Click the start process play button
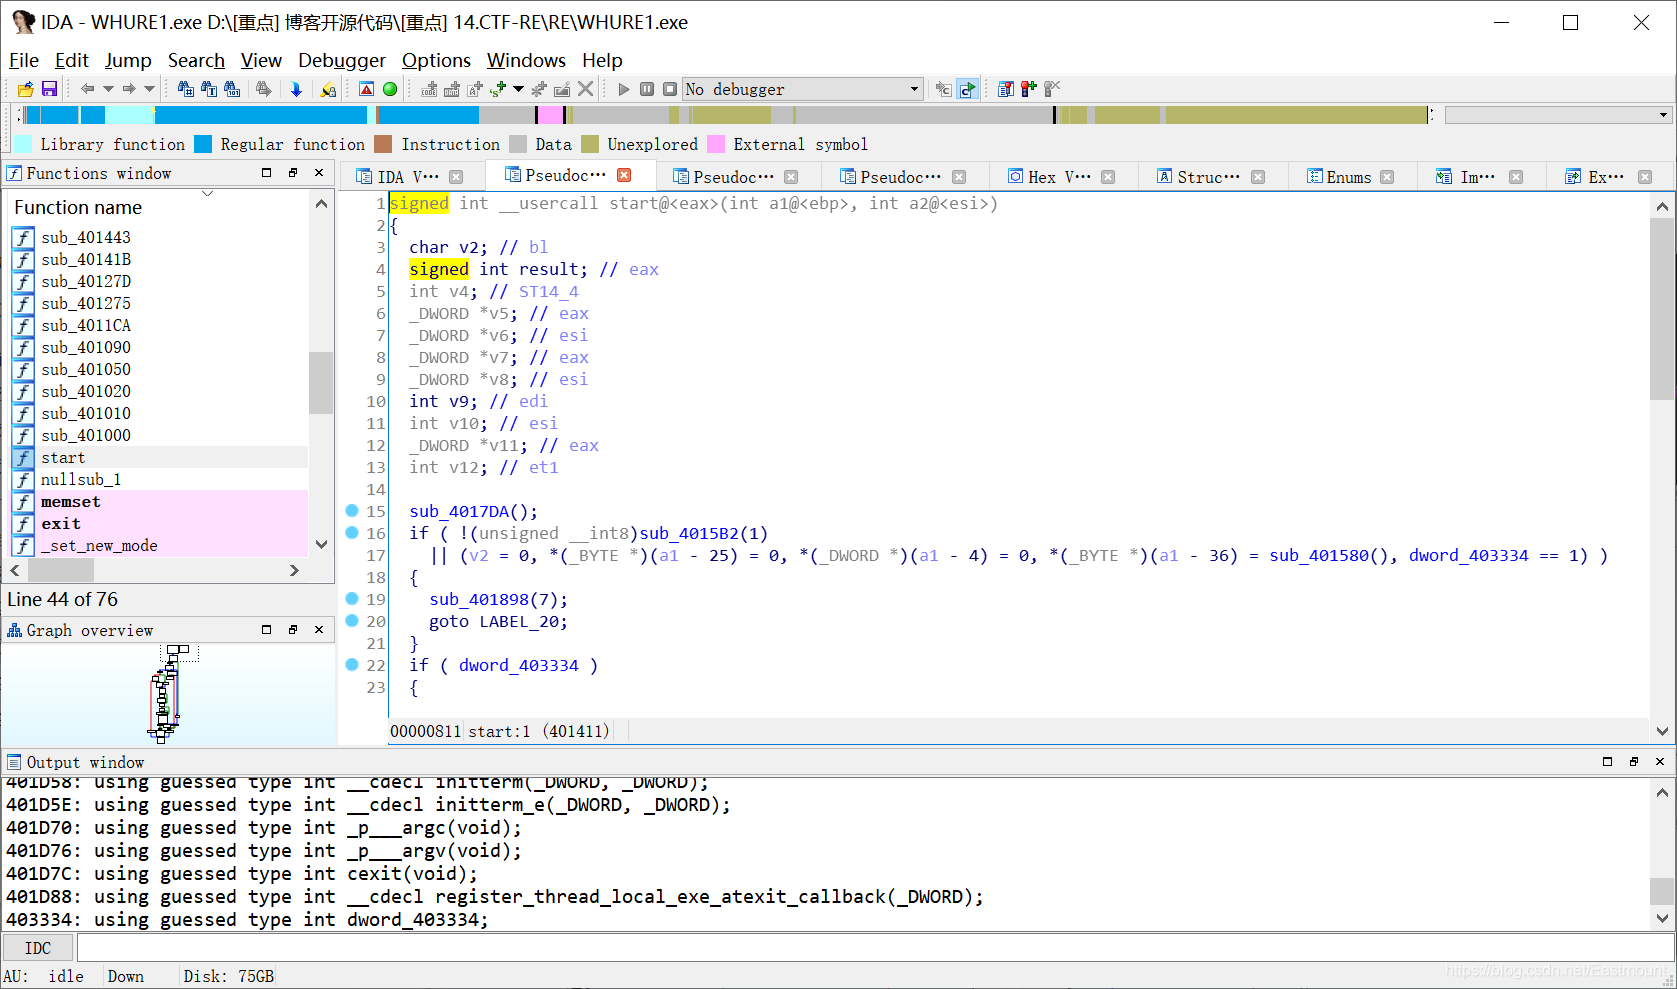Viewport: 1677px width, 989px height. (624, 89)
